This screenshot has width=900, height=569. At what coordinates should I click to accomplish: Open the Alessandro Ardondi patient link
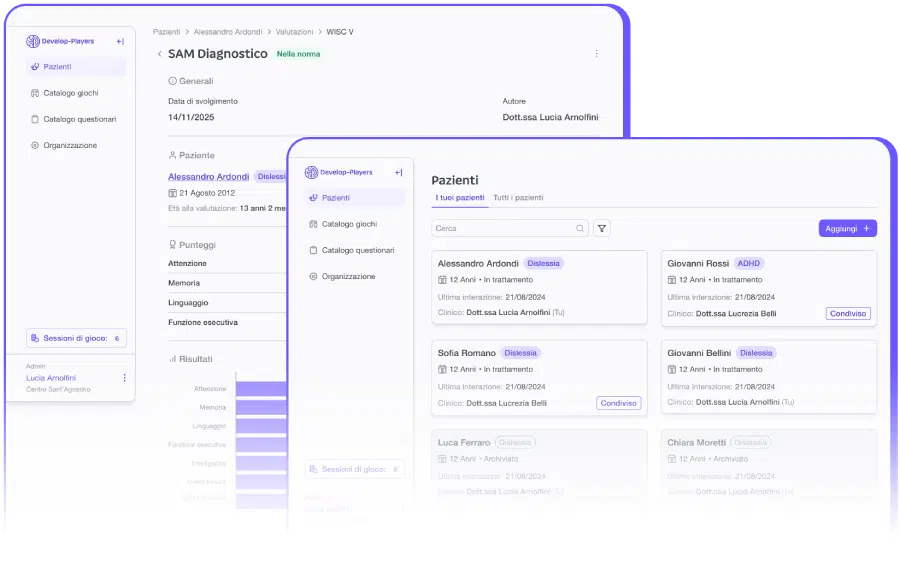pos(208,177)
